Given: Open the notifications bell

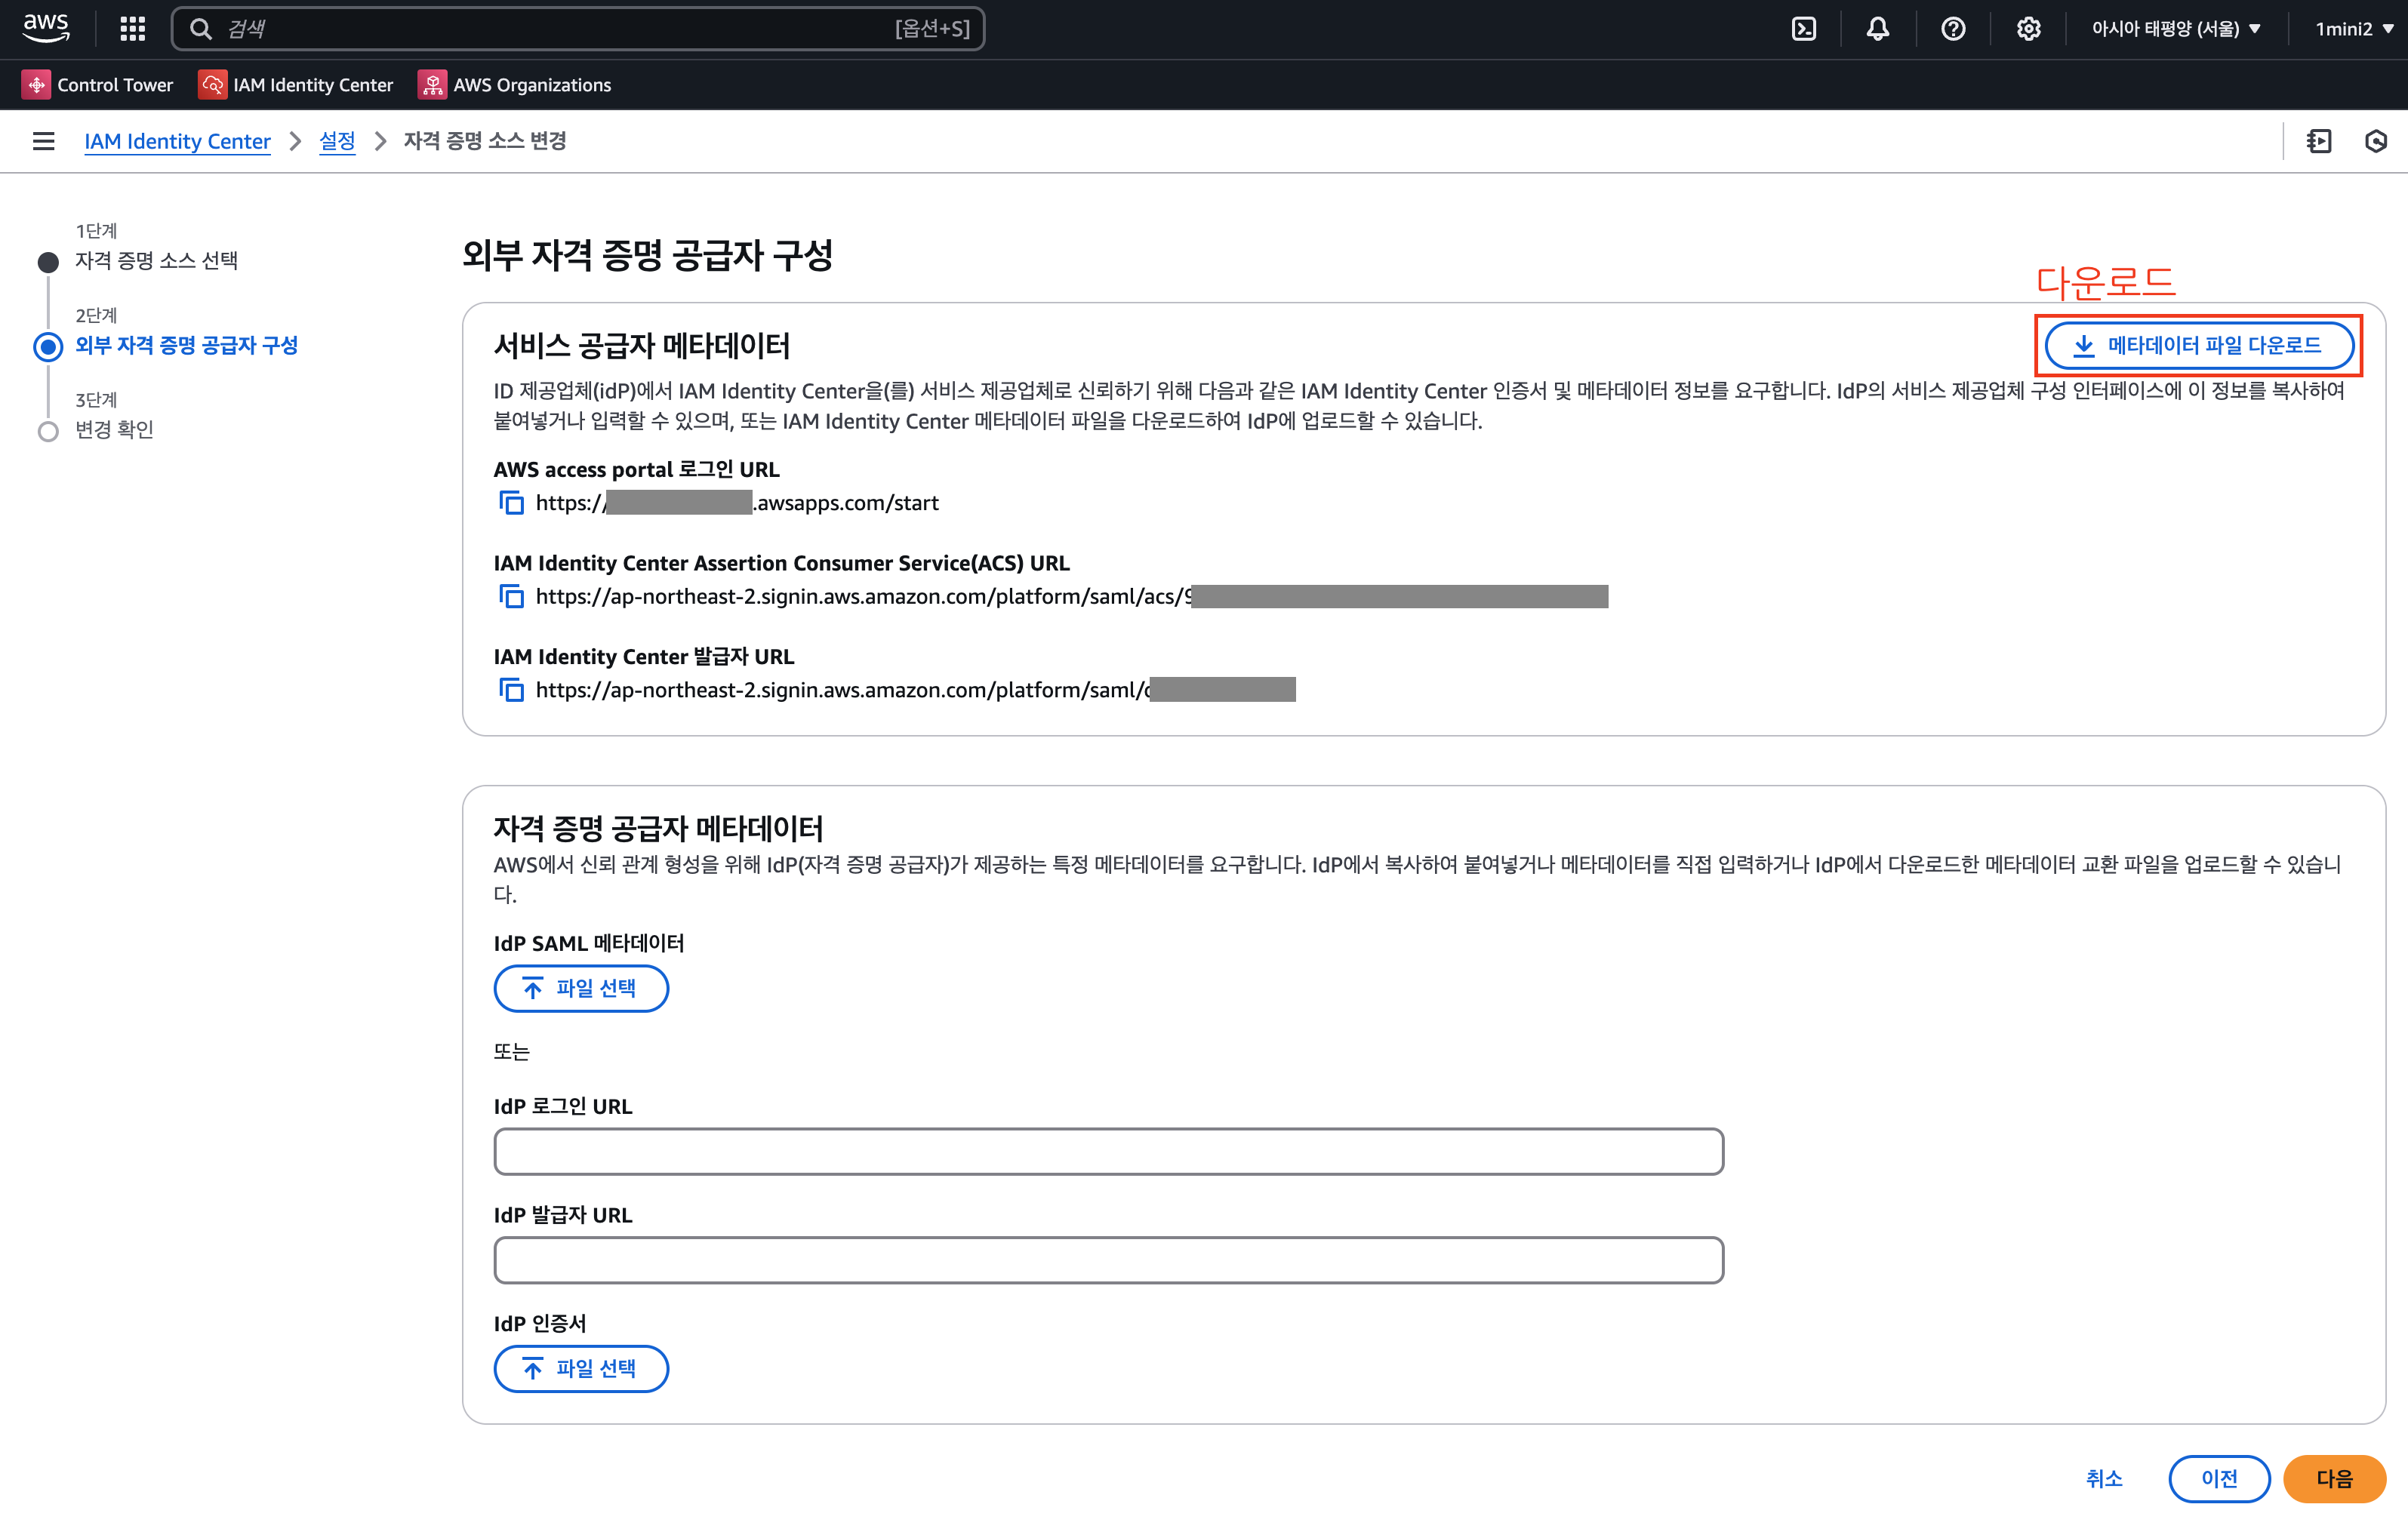Looking at the screenshot, I should coord(1877,28).
